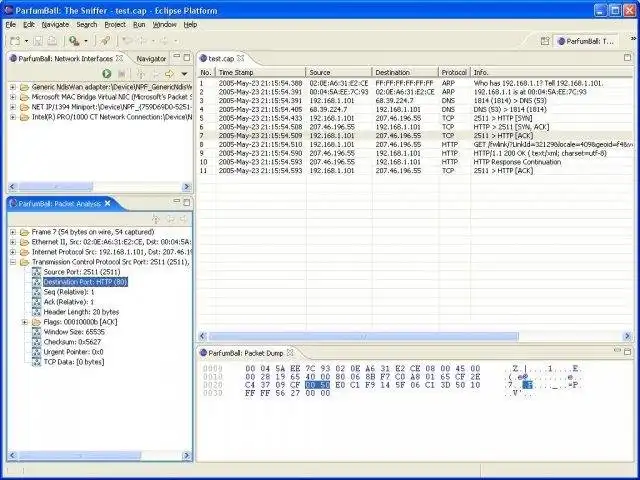Switch to the Navigator tab

(x=151, y=59)
